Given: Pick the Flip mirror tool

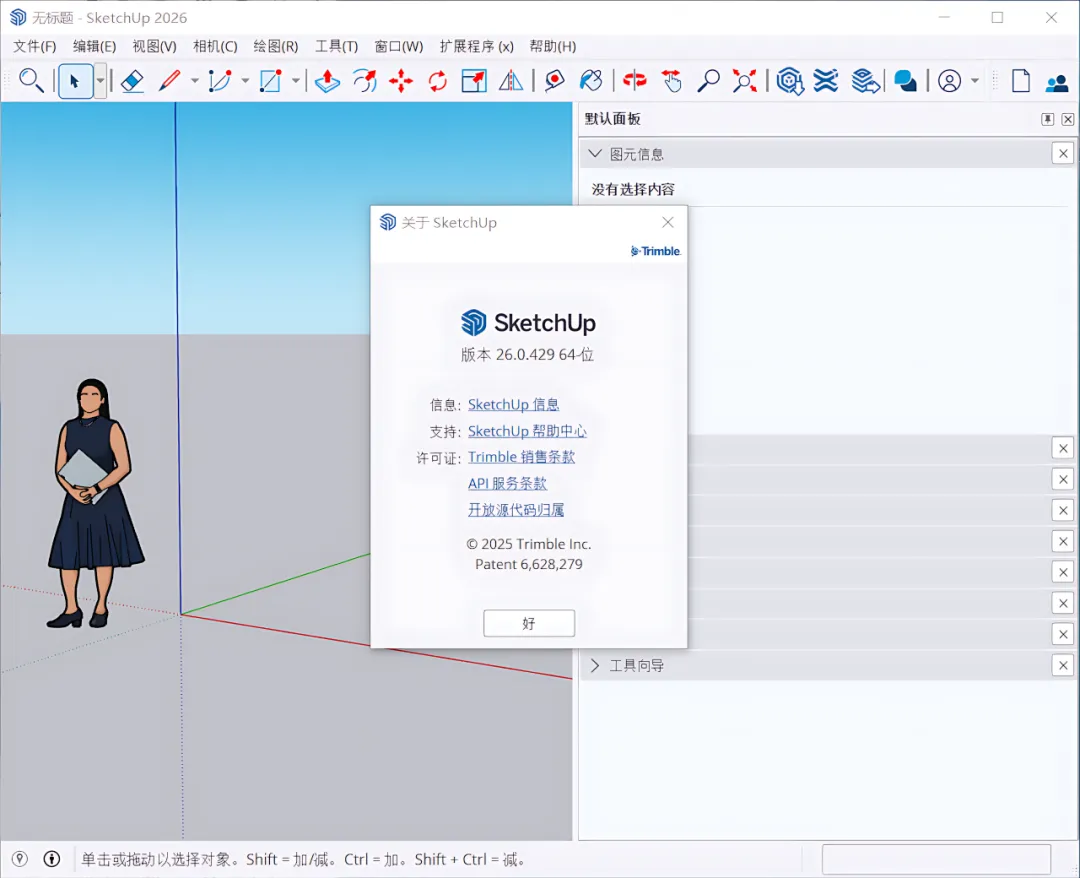Looking at the screenshot, I should pyautogui.click(x=510, y=81).
